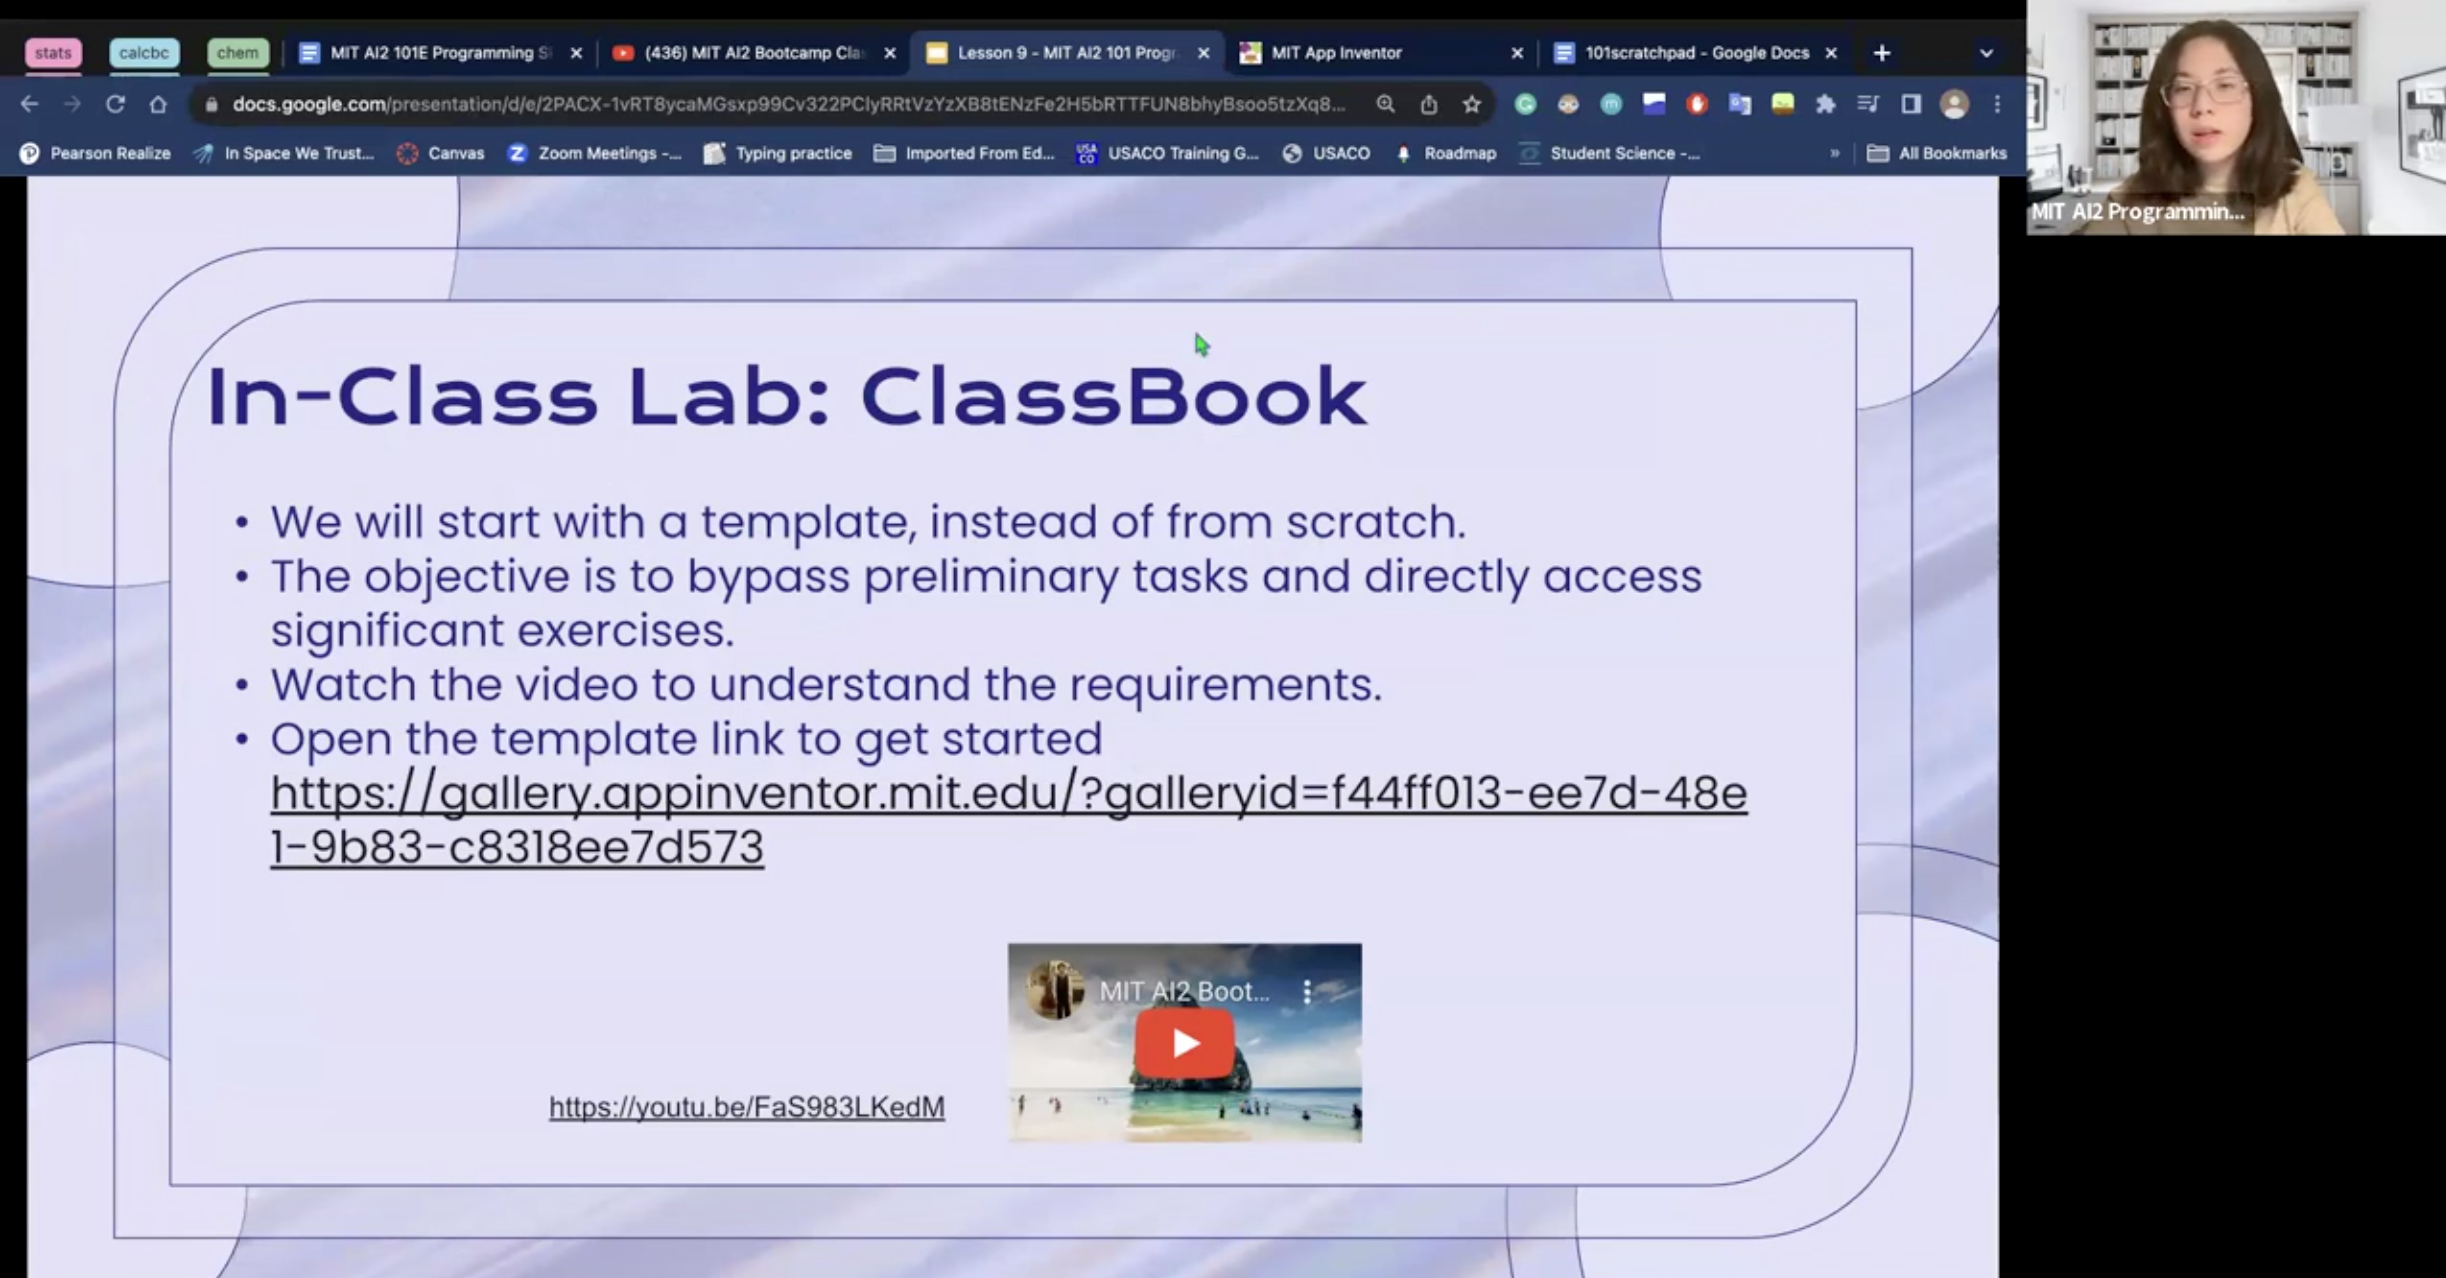
Task: Click the share icon in the address bar
Action: [1428, 103]
